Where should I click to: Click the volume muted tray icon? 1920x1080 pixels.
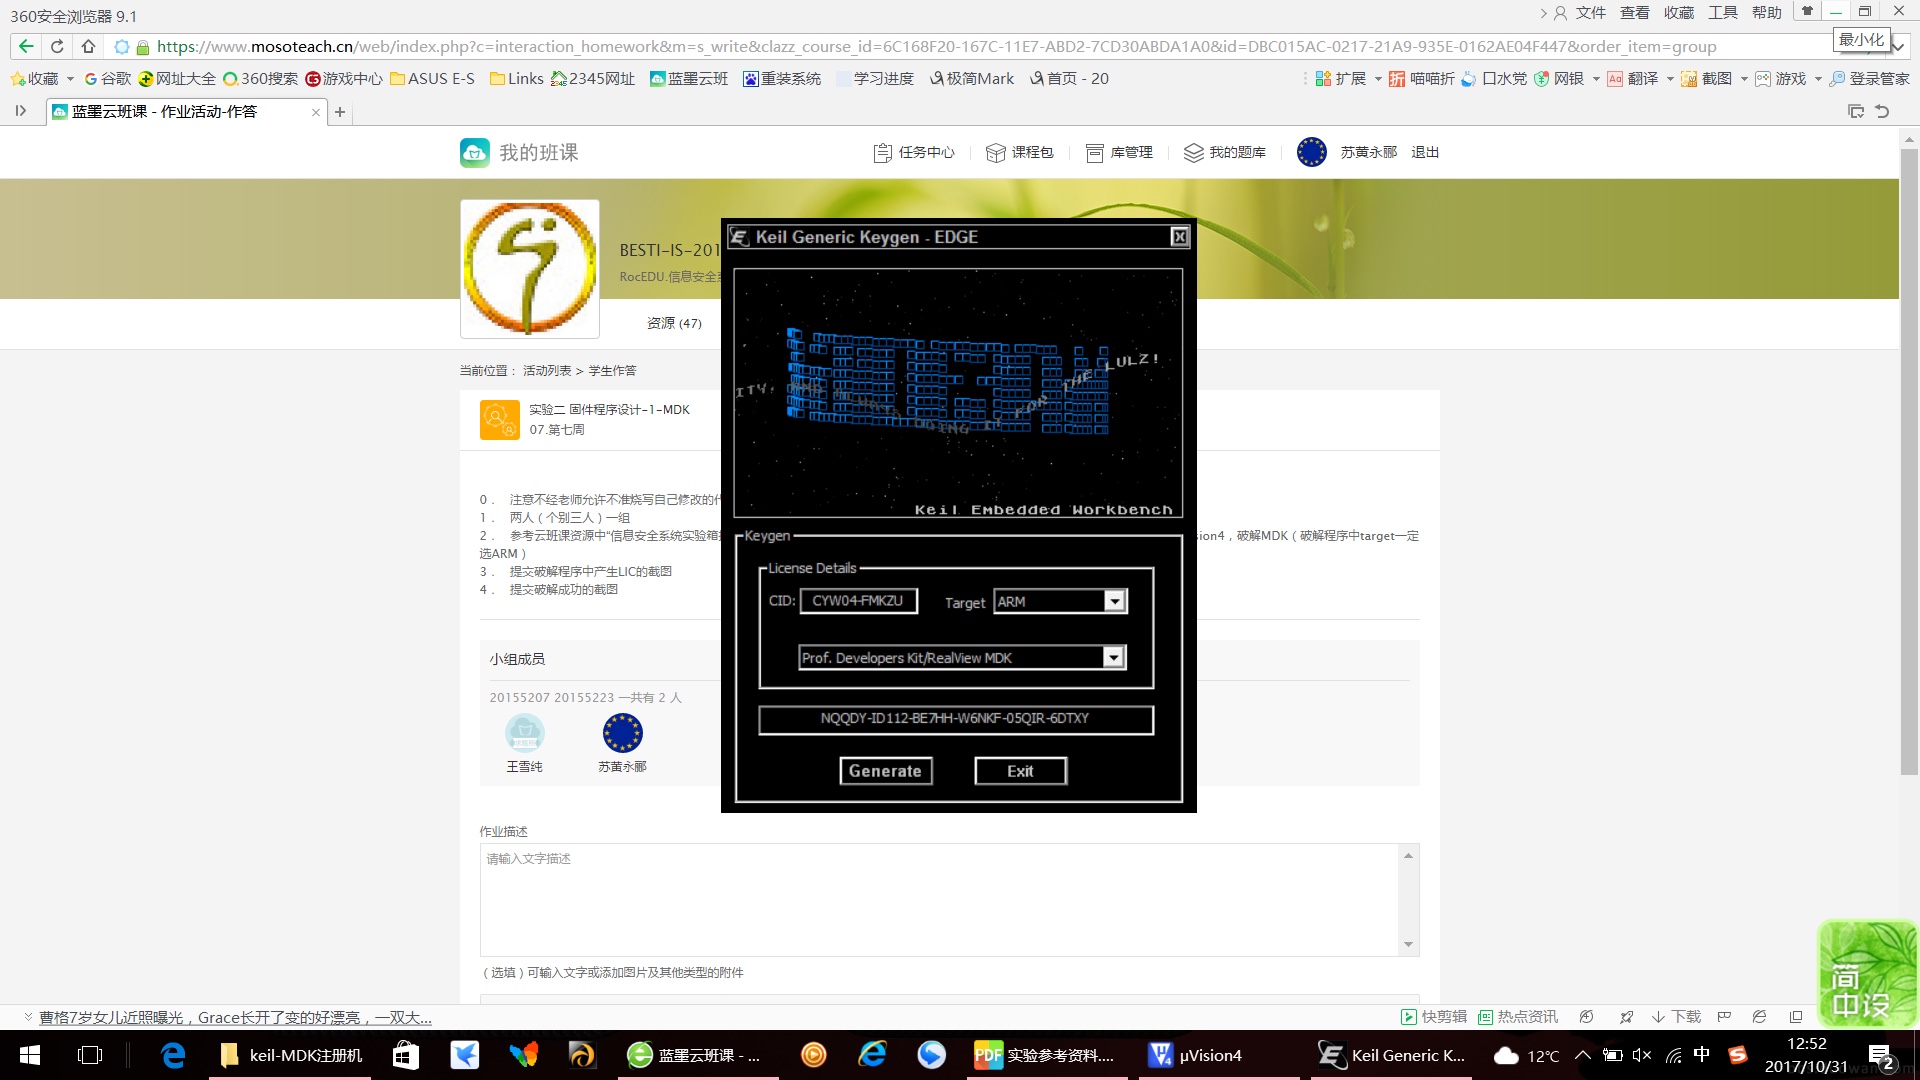(1641, 1055)
